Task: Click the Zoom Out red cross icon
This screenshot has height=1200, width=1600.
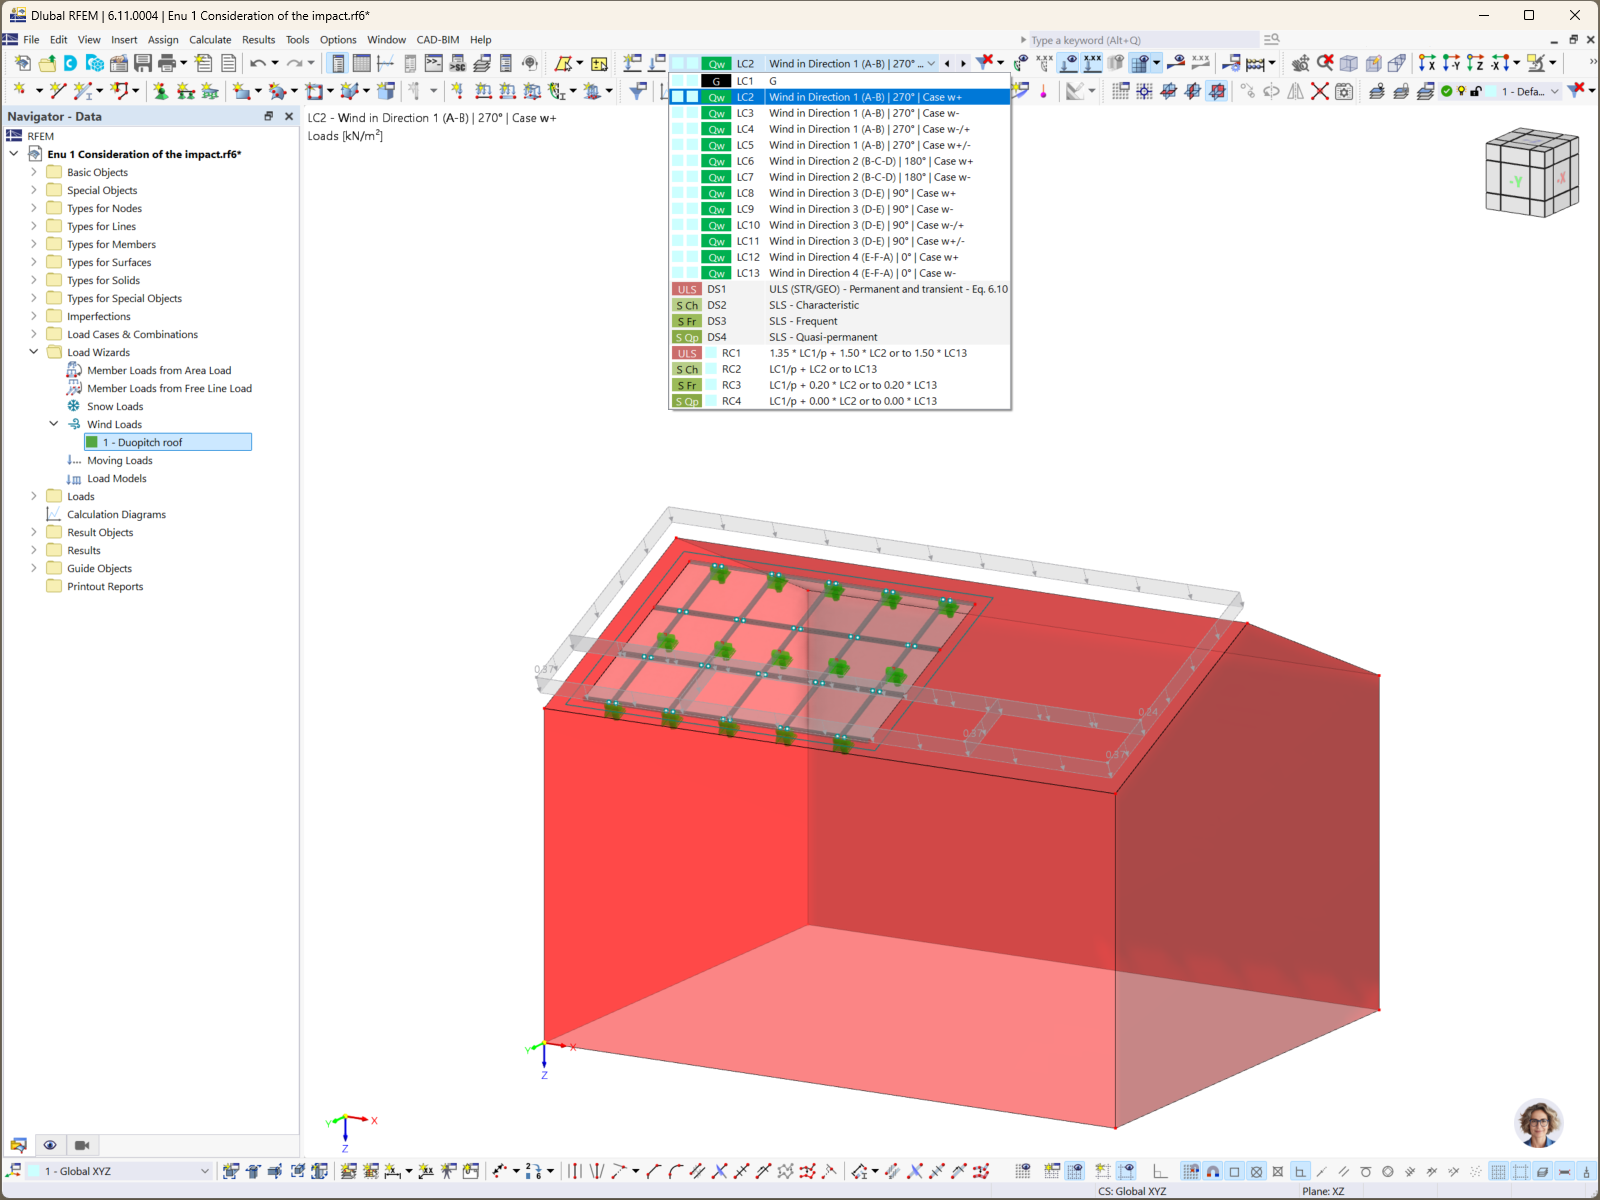Action: (x=1324, y=63)
